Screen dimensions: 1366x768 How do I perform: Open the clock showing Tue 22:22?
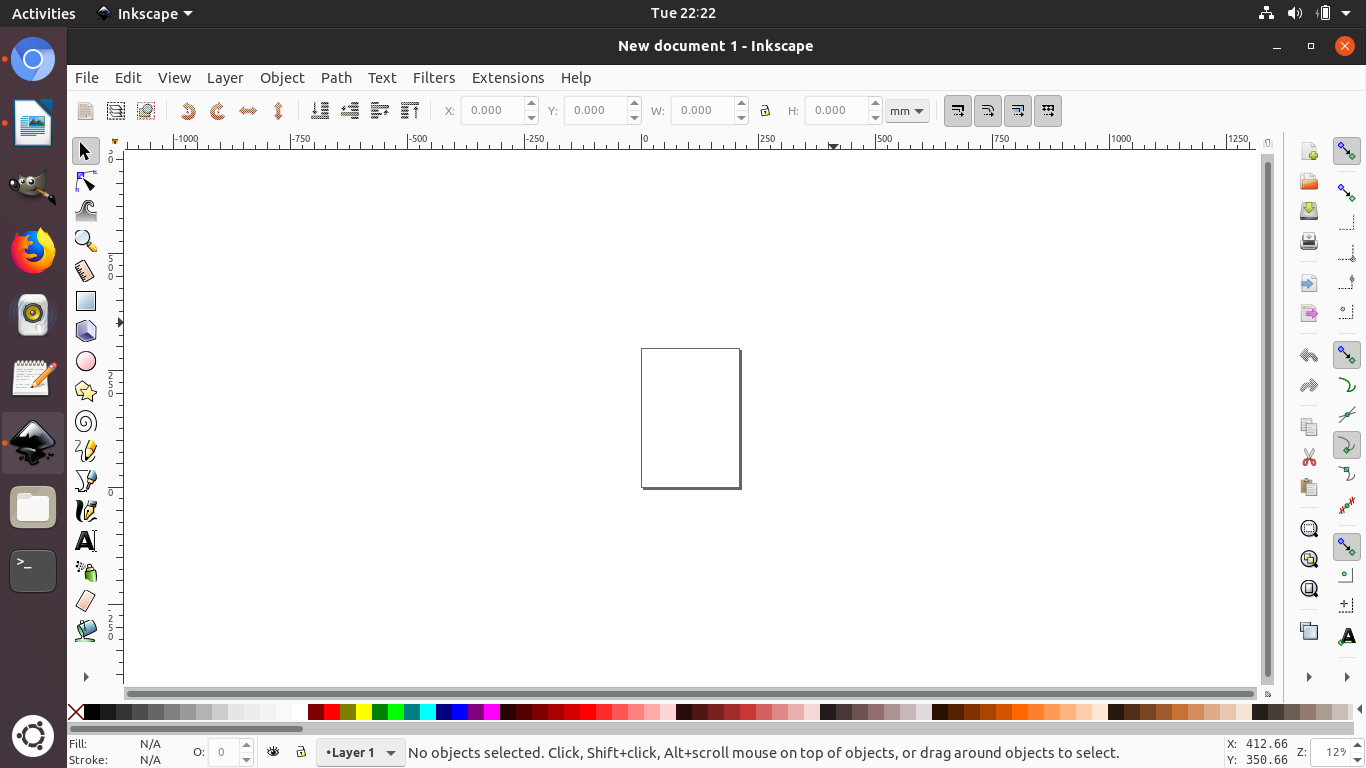pyautogui.click(x=683, y=13)
